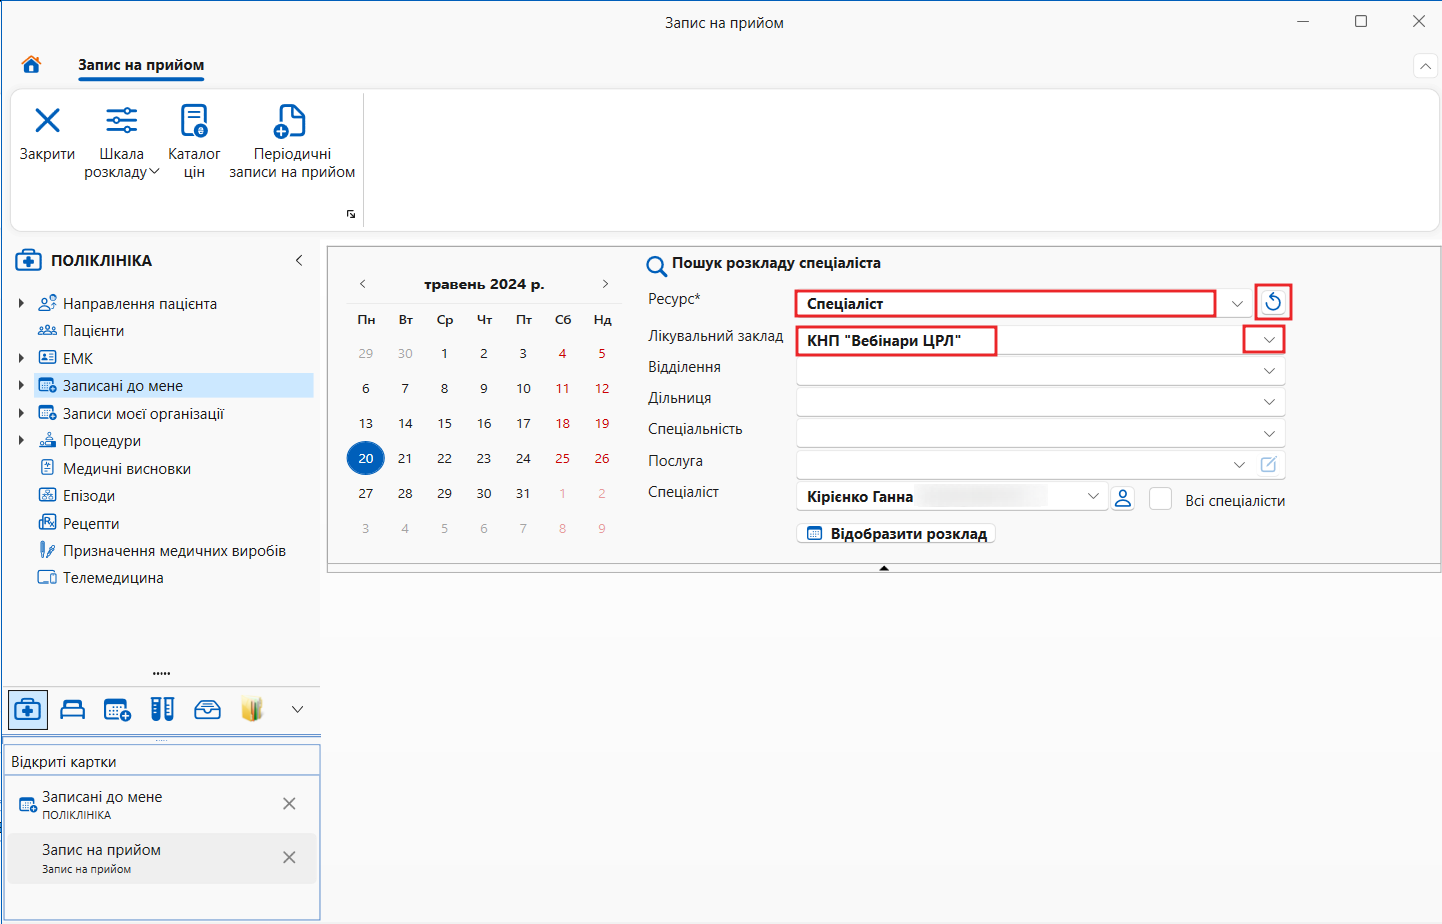Open the Послуга dropdown arrow
This screenshot has width=1442, height=924.
click(1239, 465)
